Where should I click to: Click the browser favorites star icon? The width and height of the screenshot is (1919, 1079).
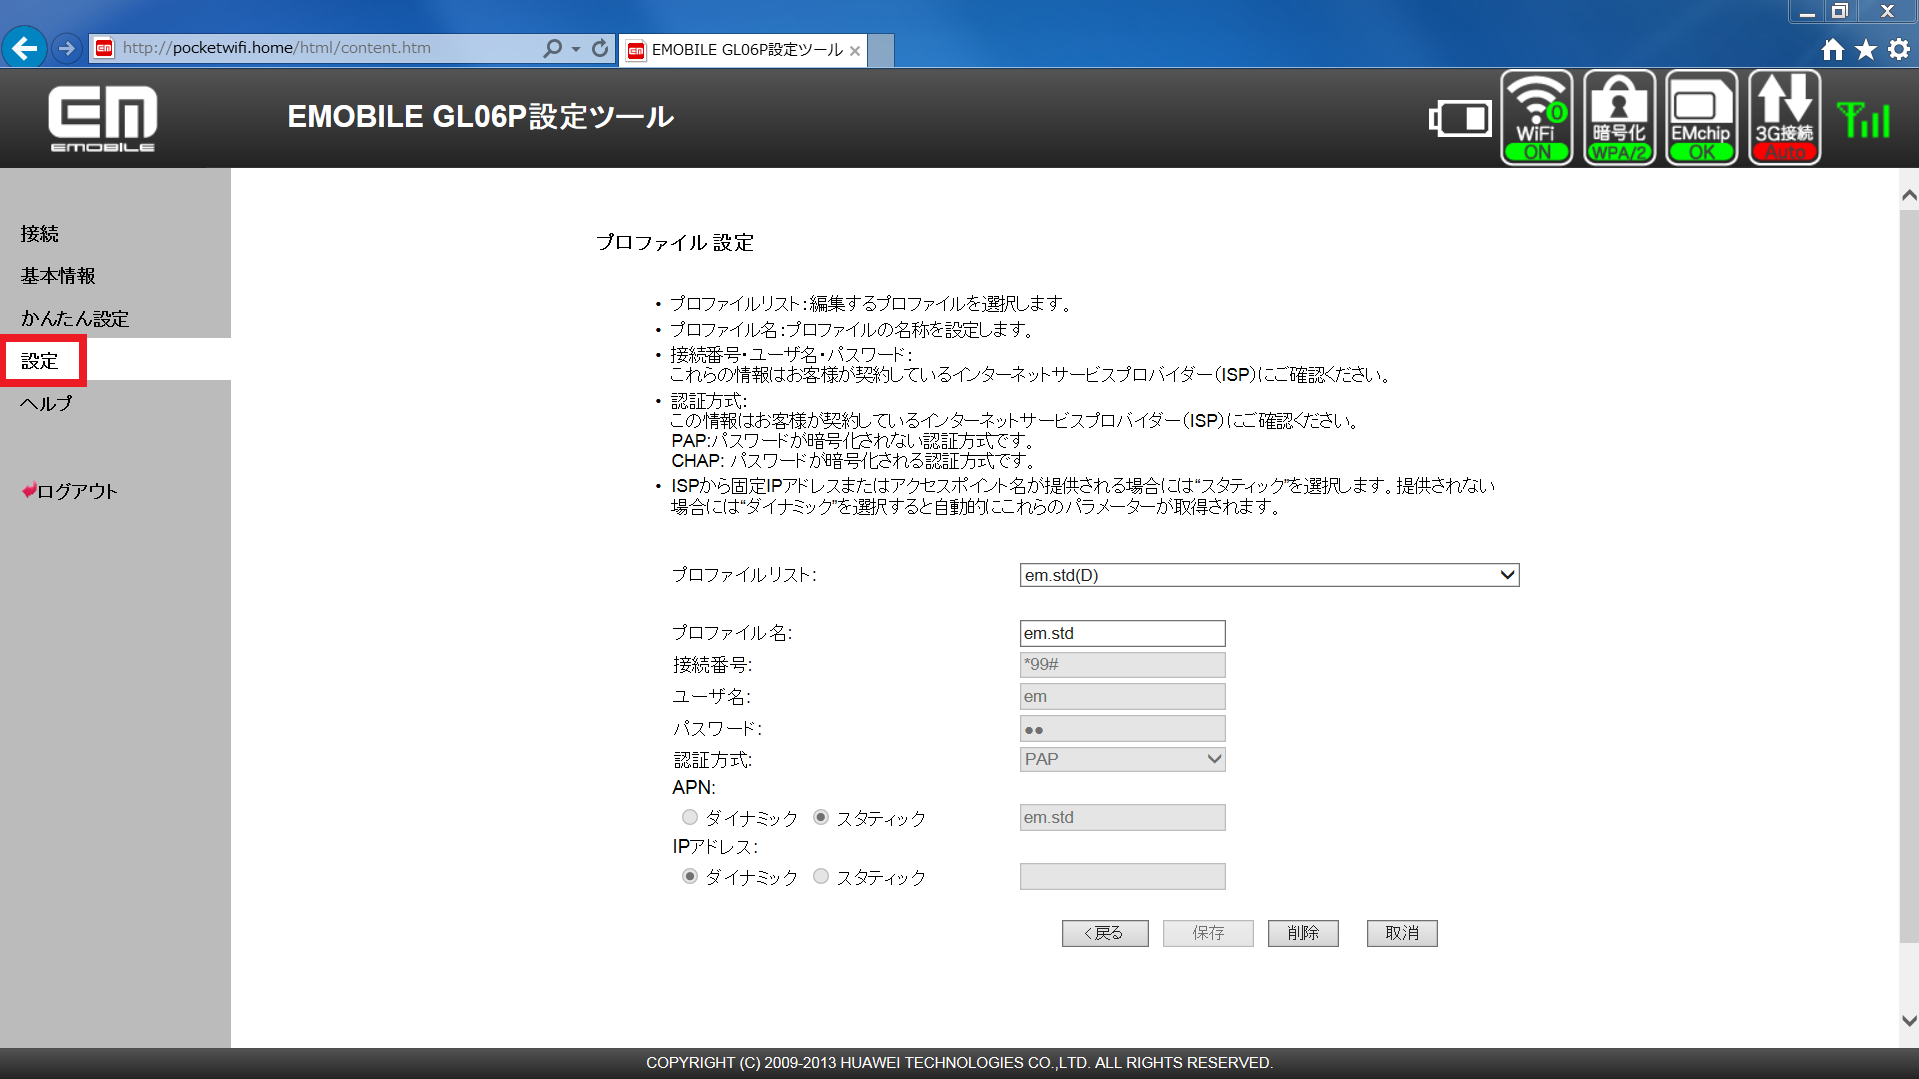(x=1868, y=48)
